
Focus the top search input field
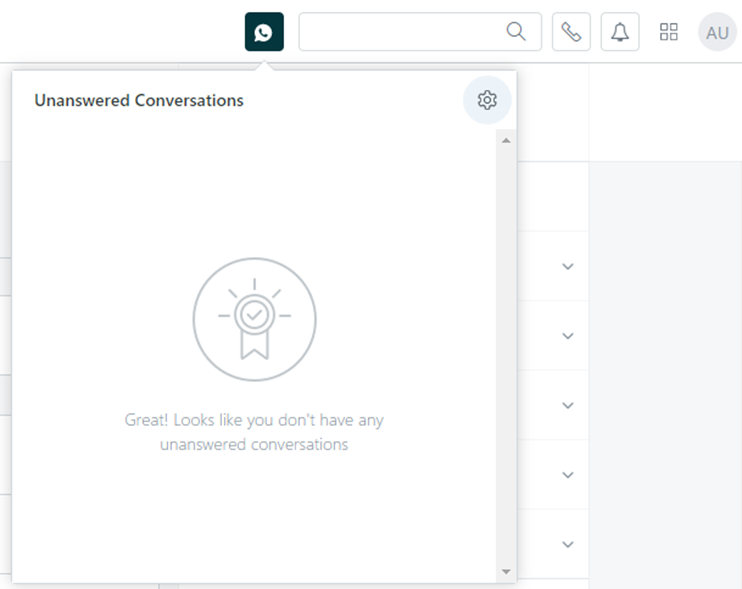pyautogui.click(x=400, y=32)
